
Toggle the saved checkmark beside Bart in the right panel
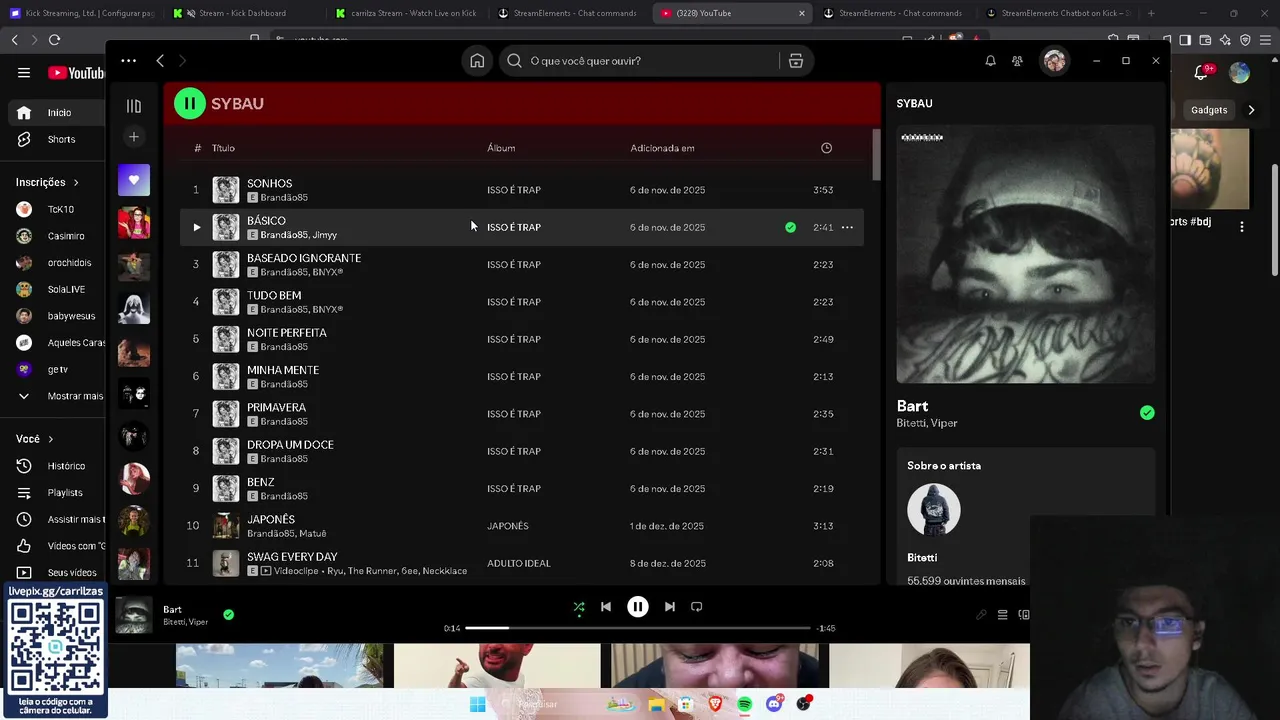pos(1147,413)
